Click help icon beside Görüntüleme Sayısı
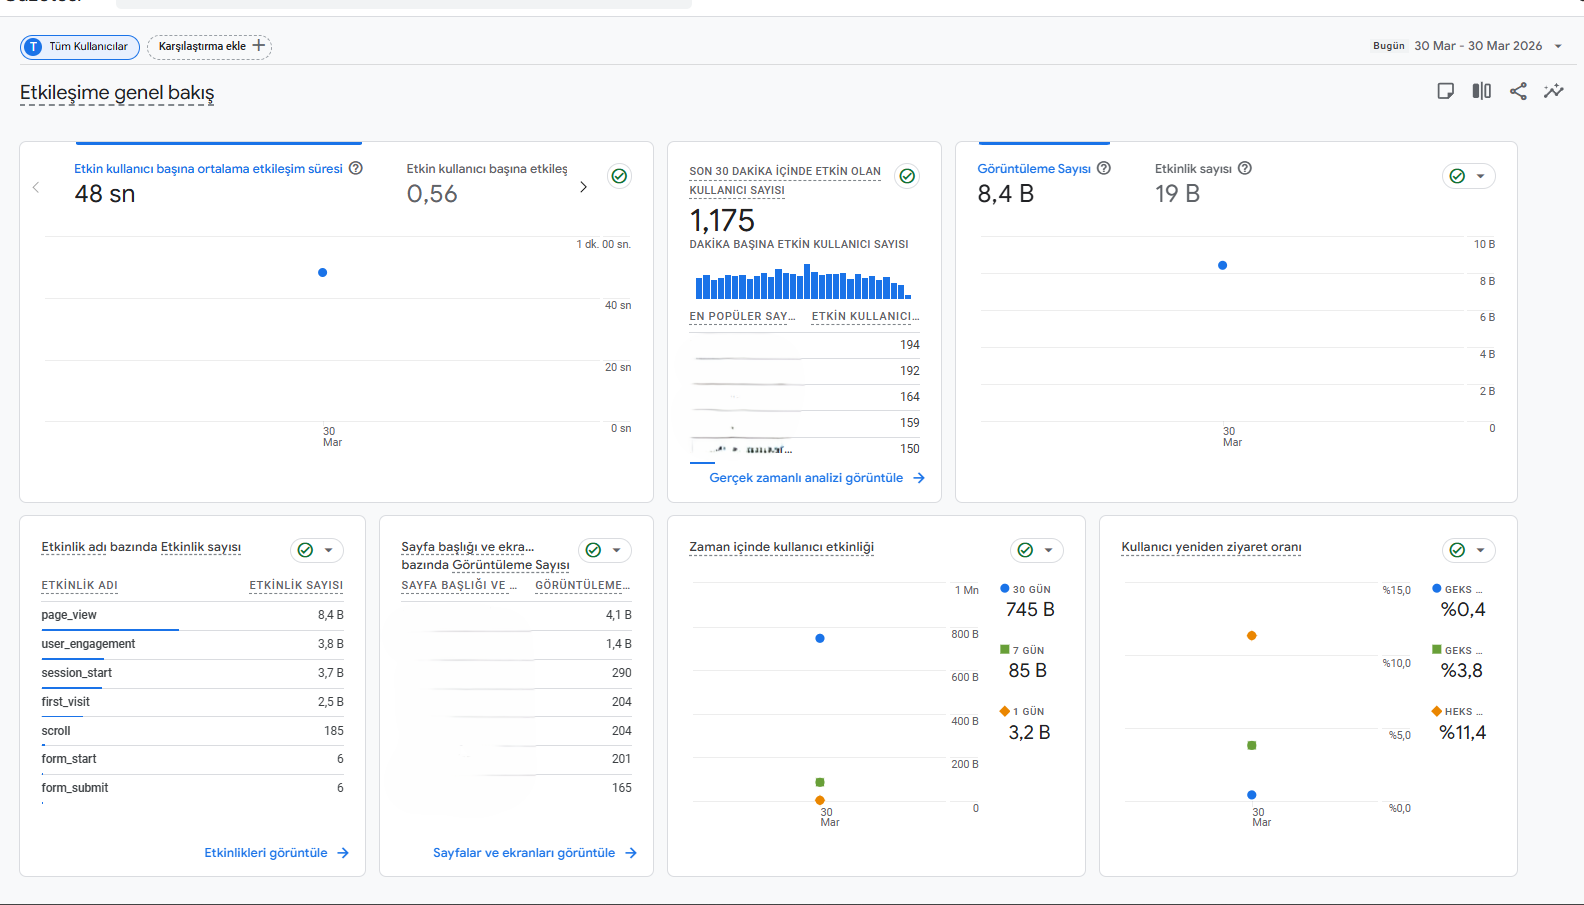The width and height of the screenshot is (1584, 905). point(1104,168)
